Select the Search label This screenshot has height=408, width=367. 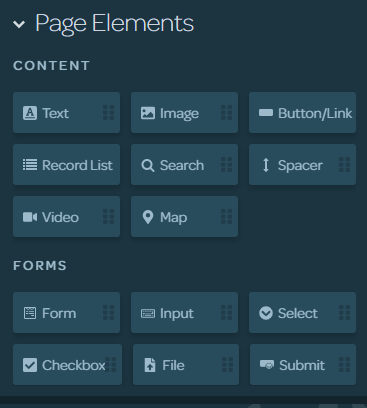tap(182, 165)
